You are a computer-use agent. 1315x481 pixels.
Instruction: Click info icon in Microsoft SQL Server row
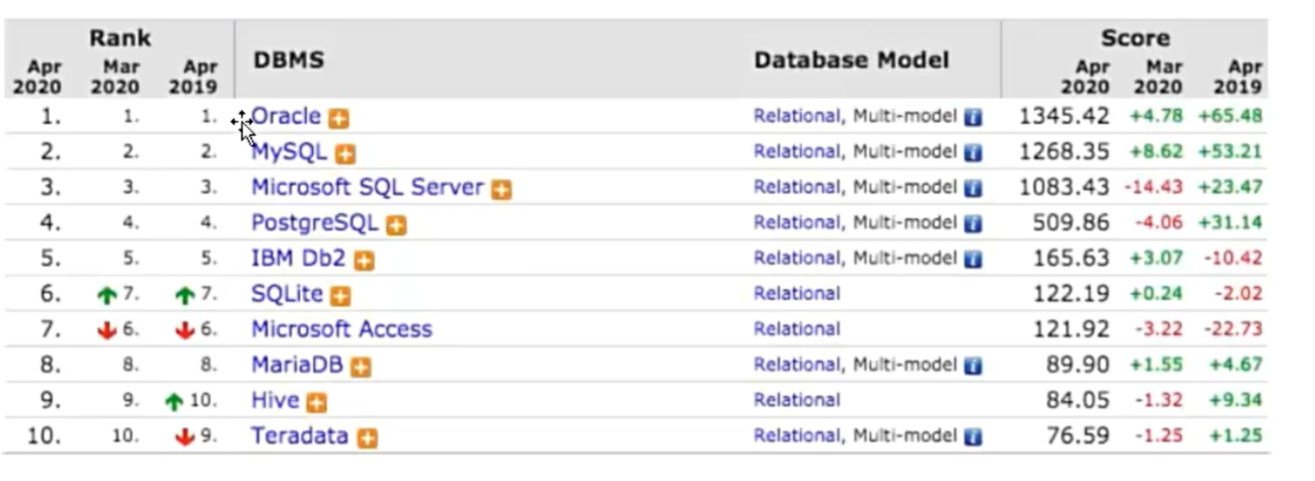pyautogui.click(x=973, y=188)
